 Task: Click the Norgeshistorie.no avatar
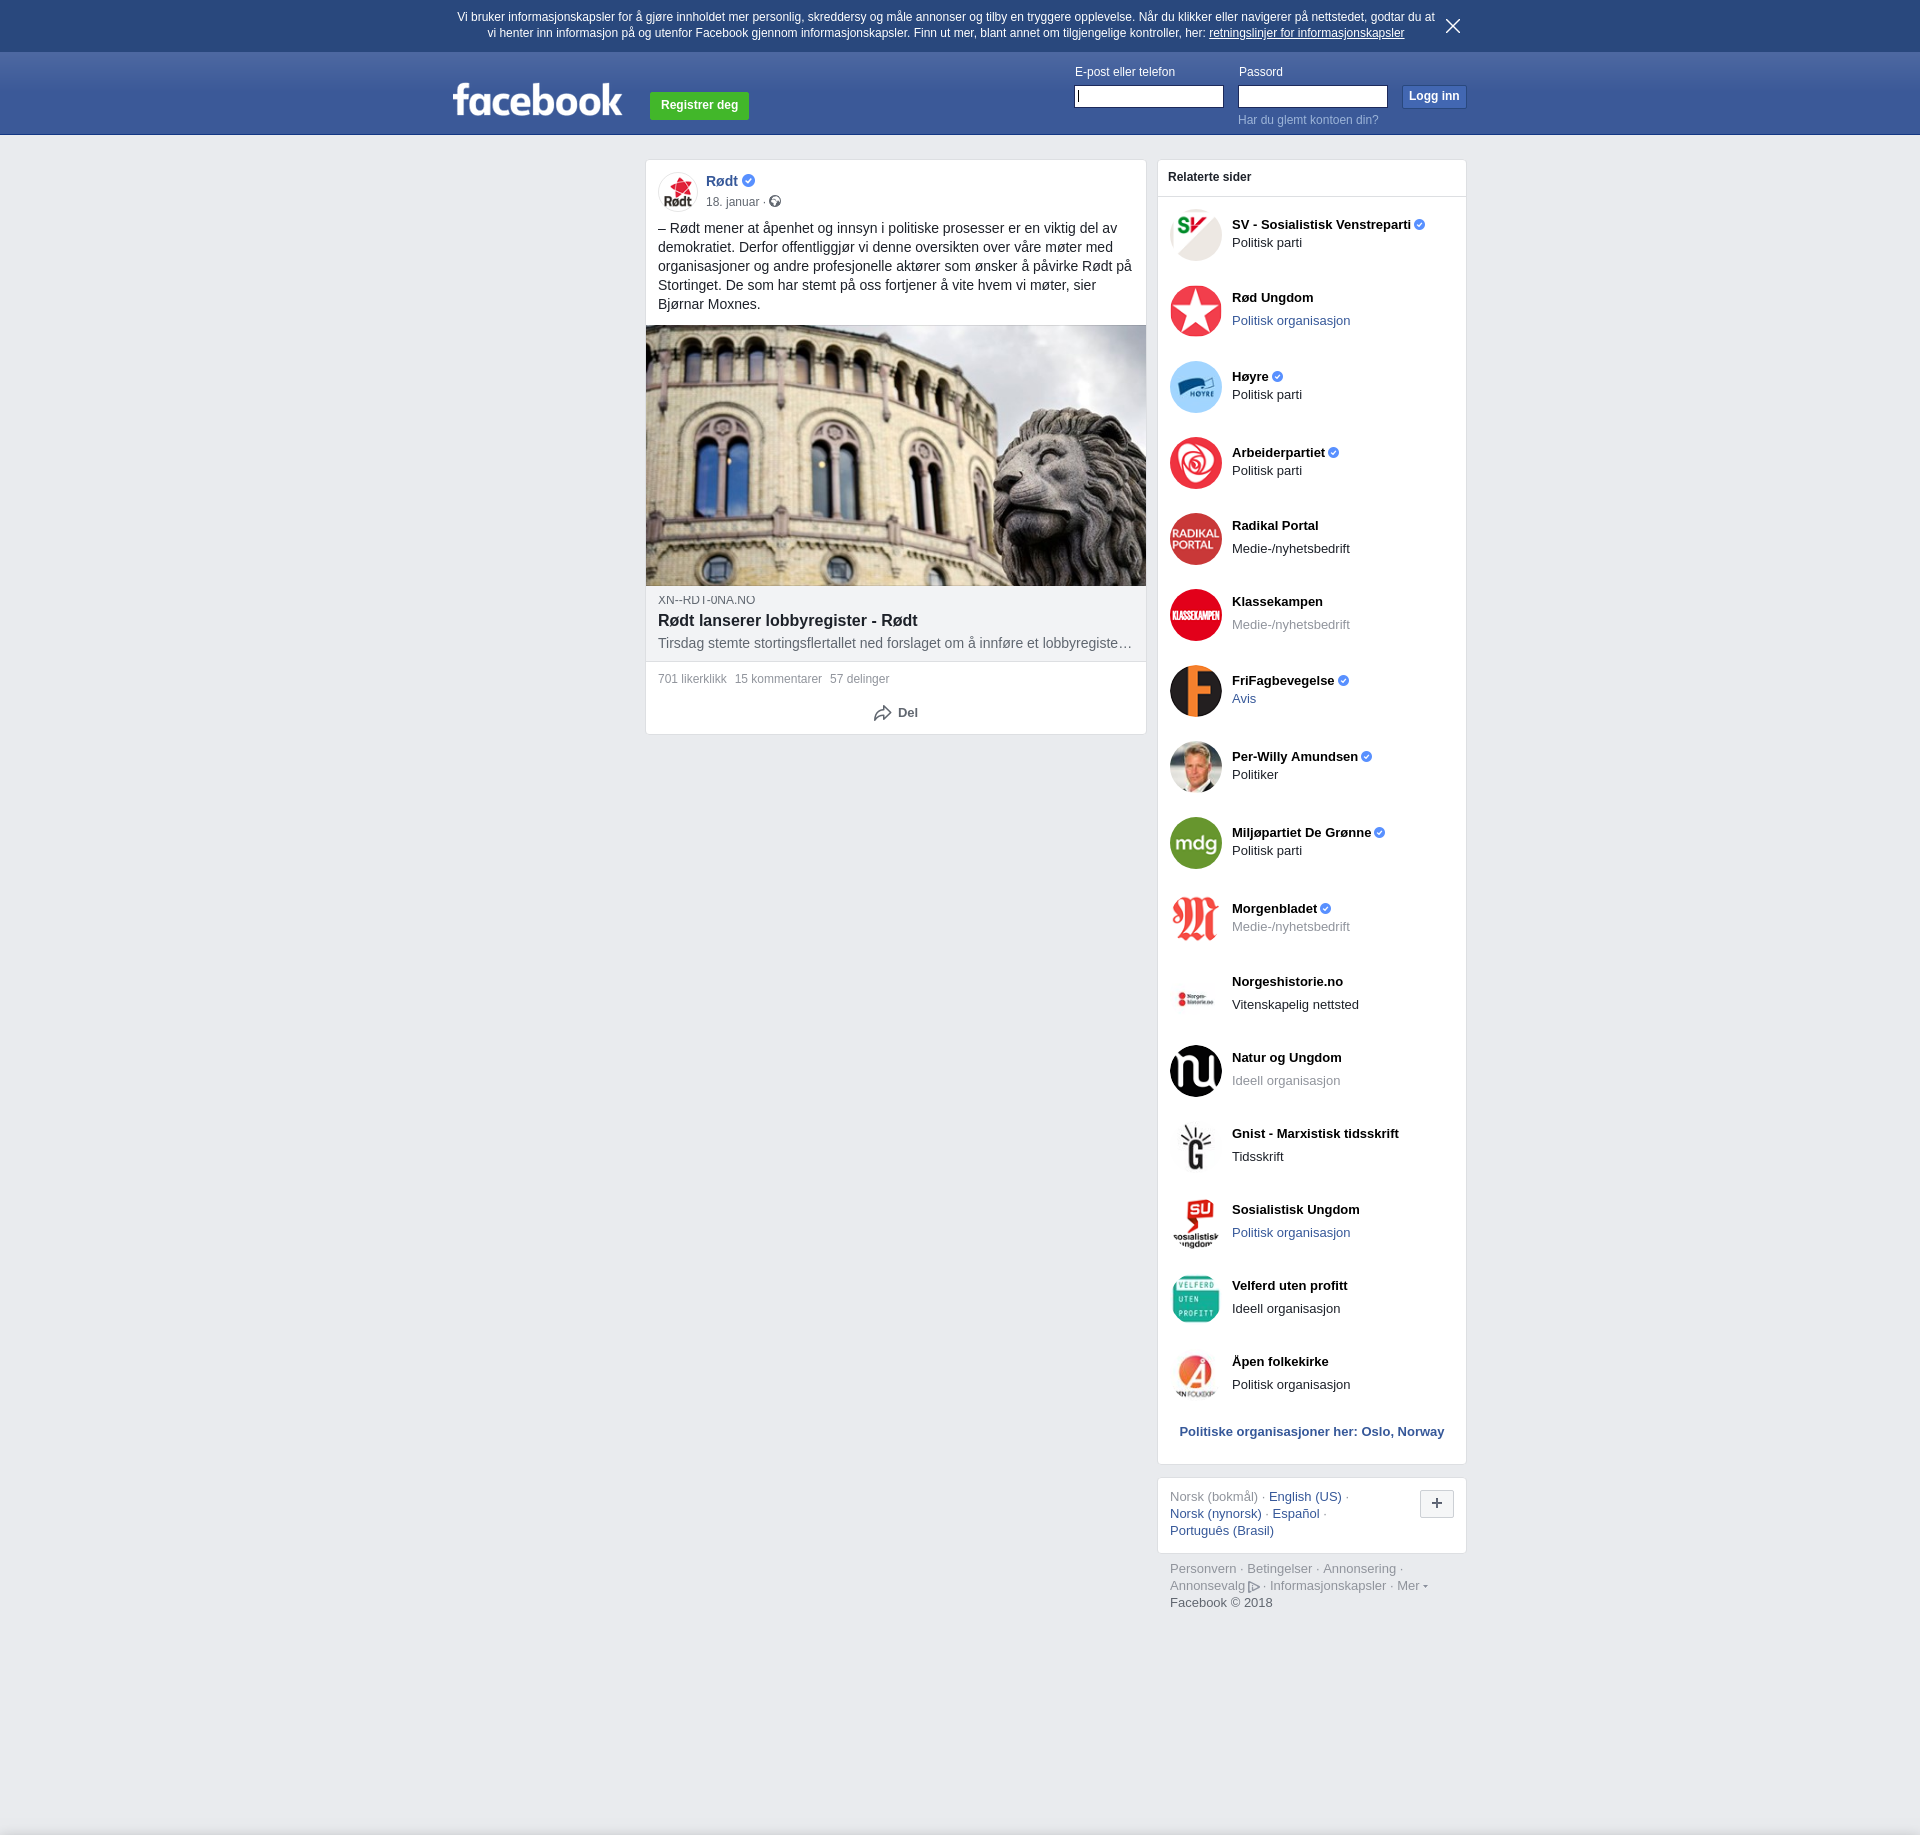tap(1196, 995)
